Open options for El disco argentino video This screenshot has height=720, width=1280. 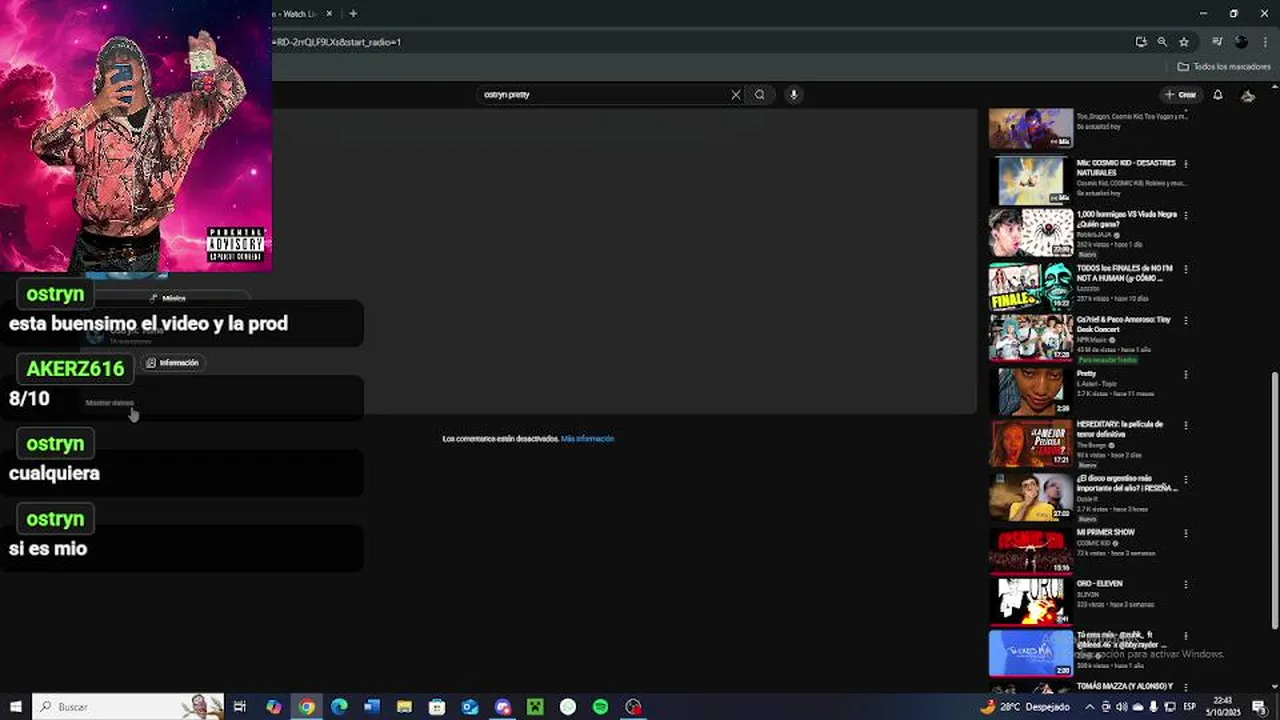pyautogui.click(x=1186, y=479)
